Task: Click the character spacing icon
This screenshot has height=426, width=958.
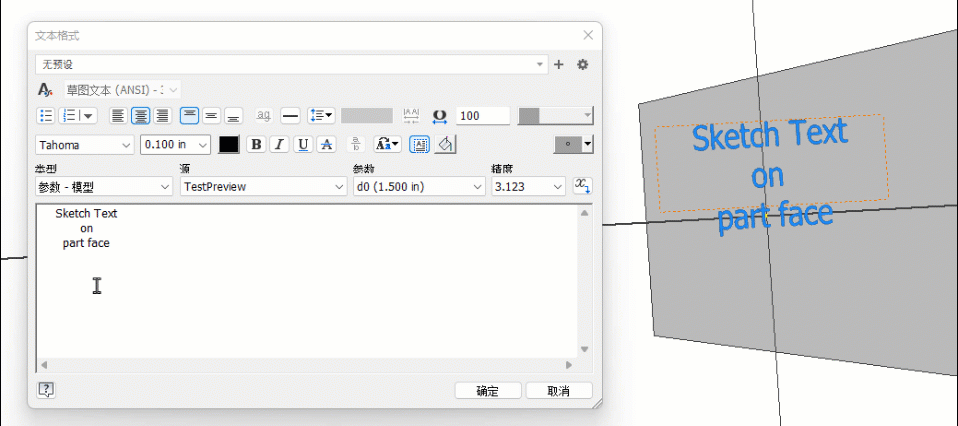Action: (x=411, y=115)
